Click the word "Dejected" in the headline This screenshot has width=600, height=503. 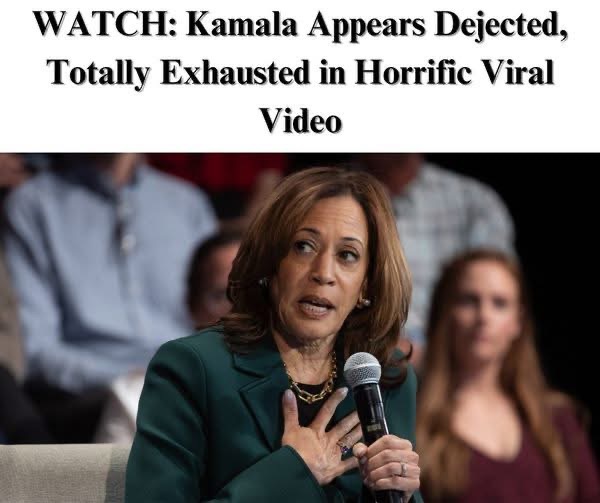pos(500,27)
